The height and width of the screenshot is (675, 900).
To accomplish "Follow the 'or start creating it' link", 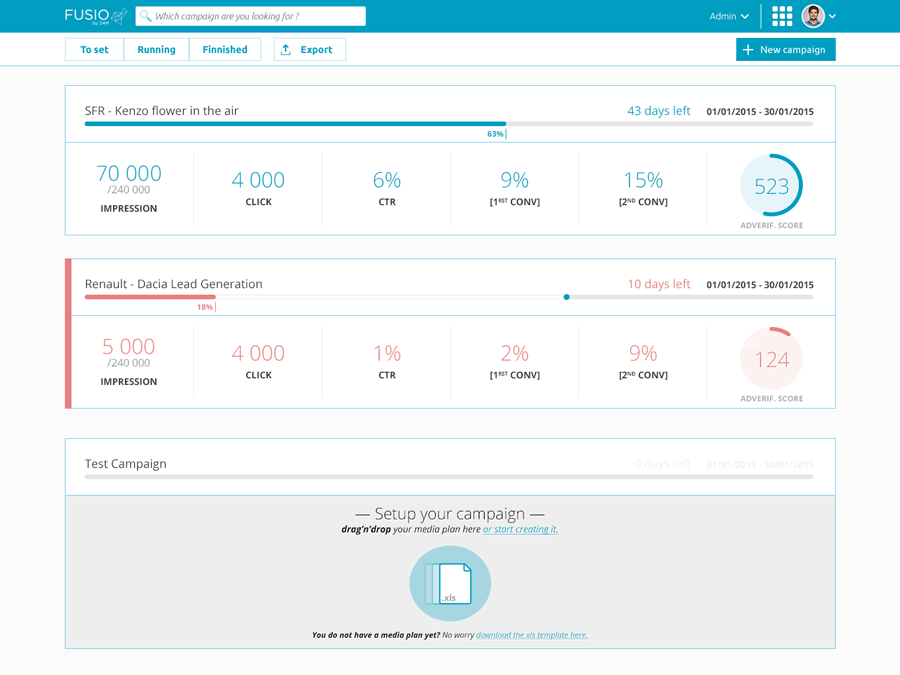I will point(520,529).
